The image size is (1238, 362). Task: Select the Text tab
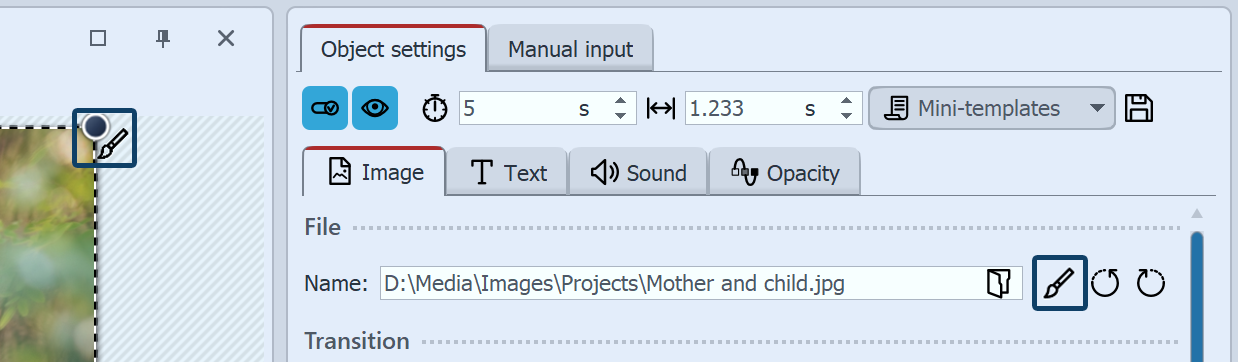click(507, 173)
